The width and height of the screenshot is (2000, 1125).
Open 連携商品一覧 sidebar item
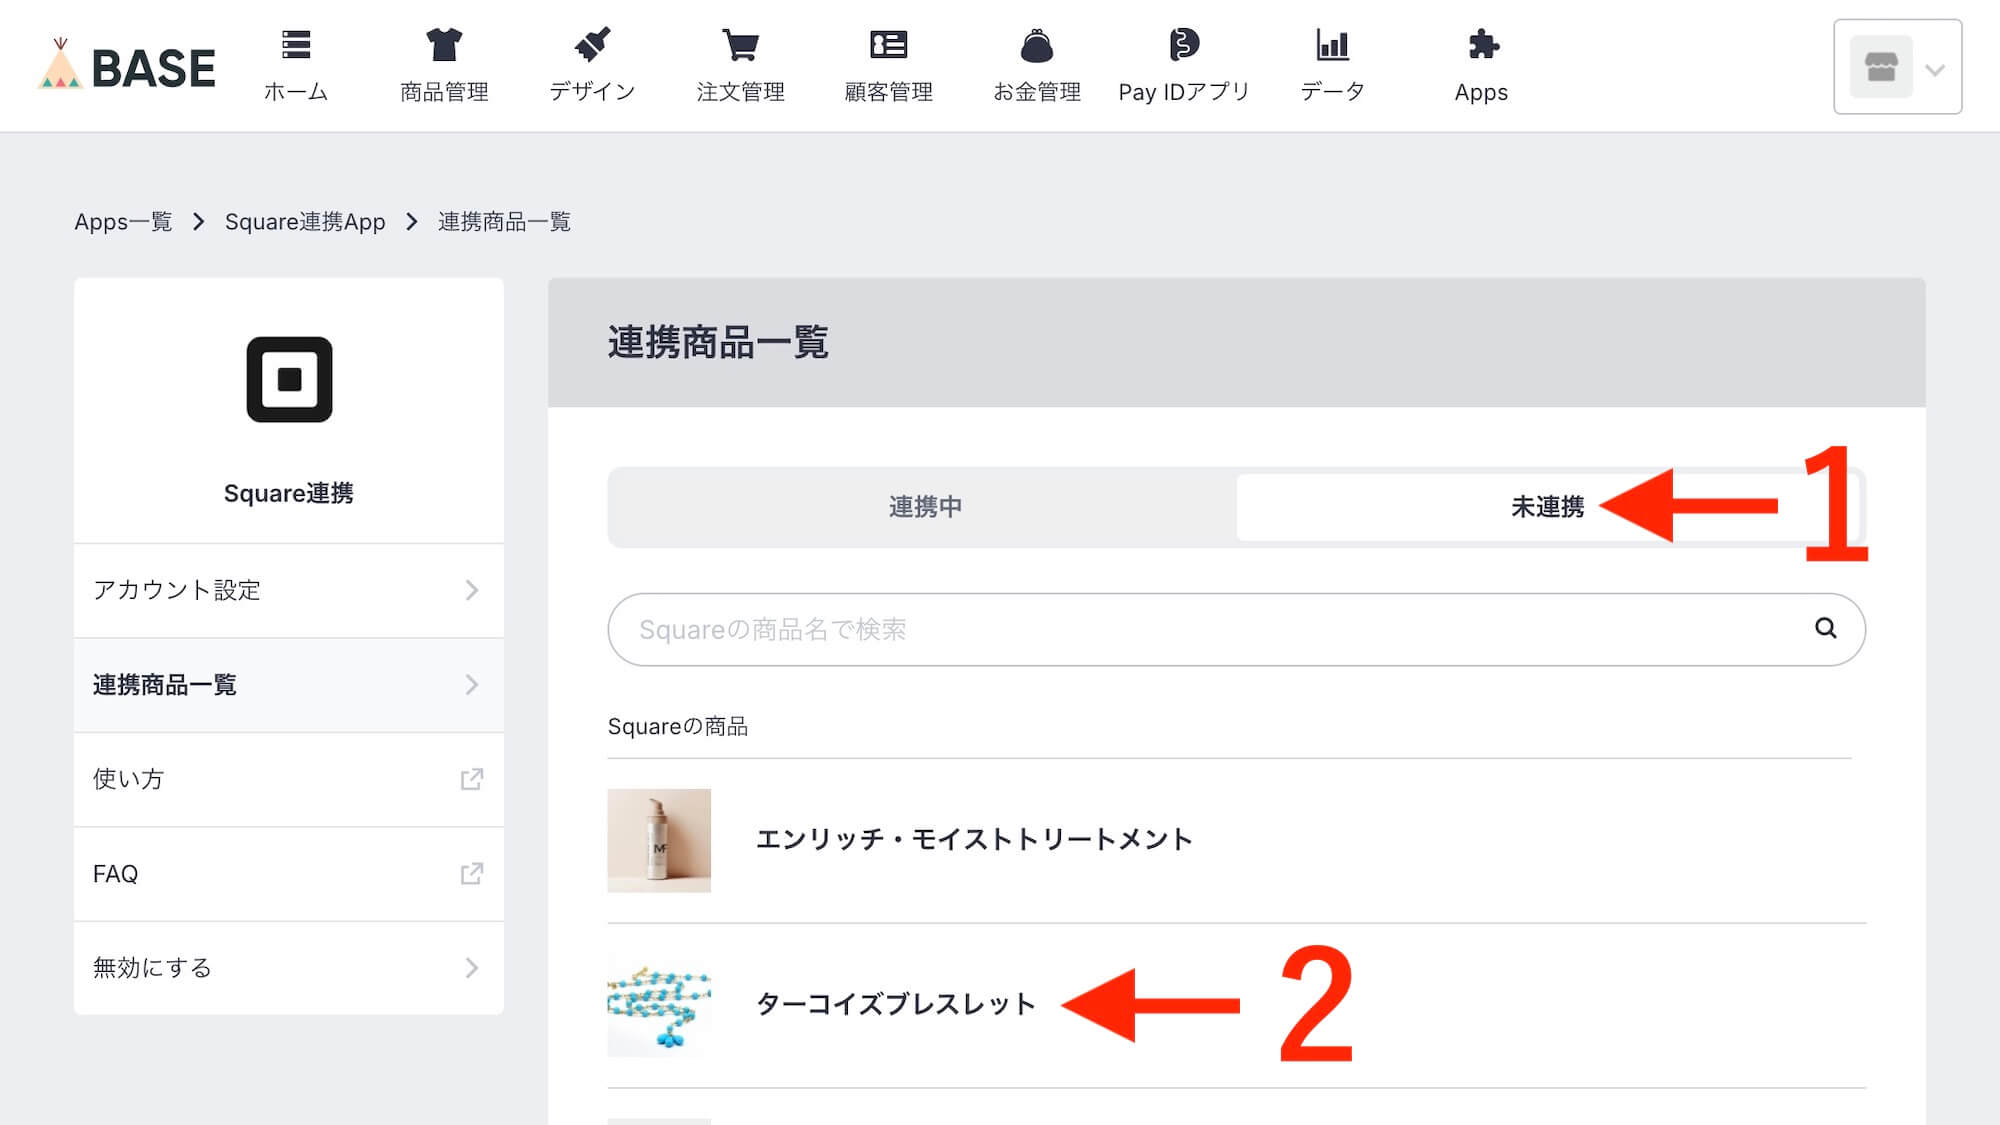(289, 685)
